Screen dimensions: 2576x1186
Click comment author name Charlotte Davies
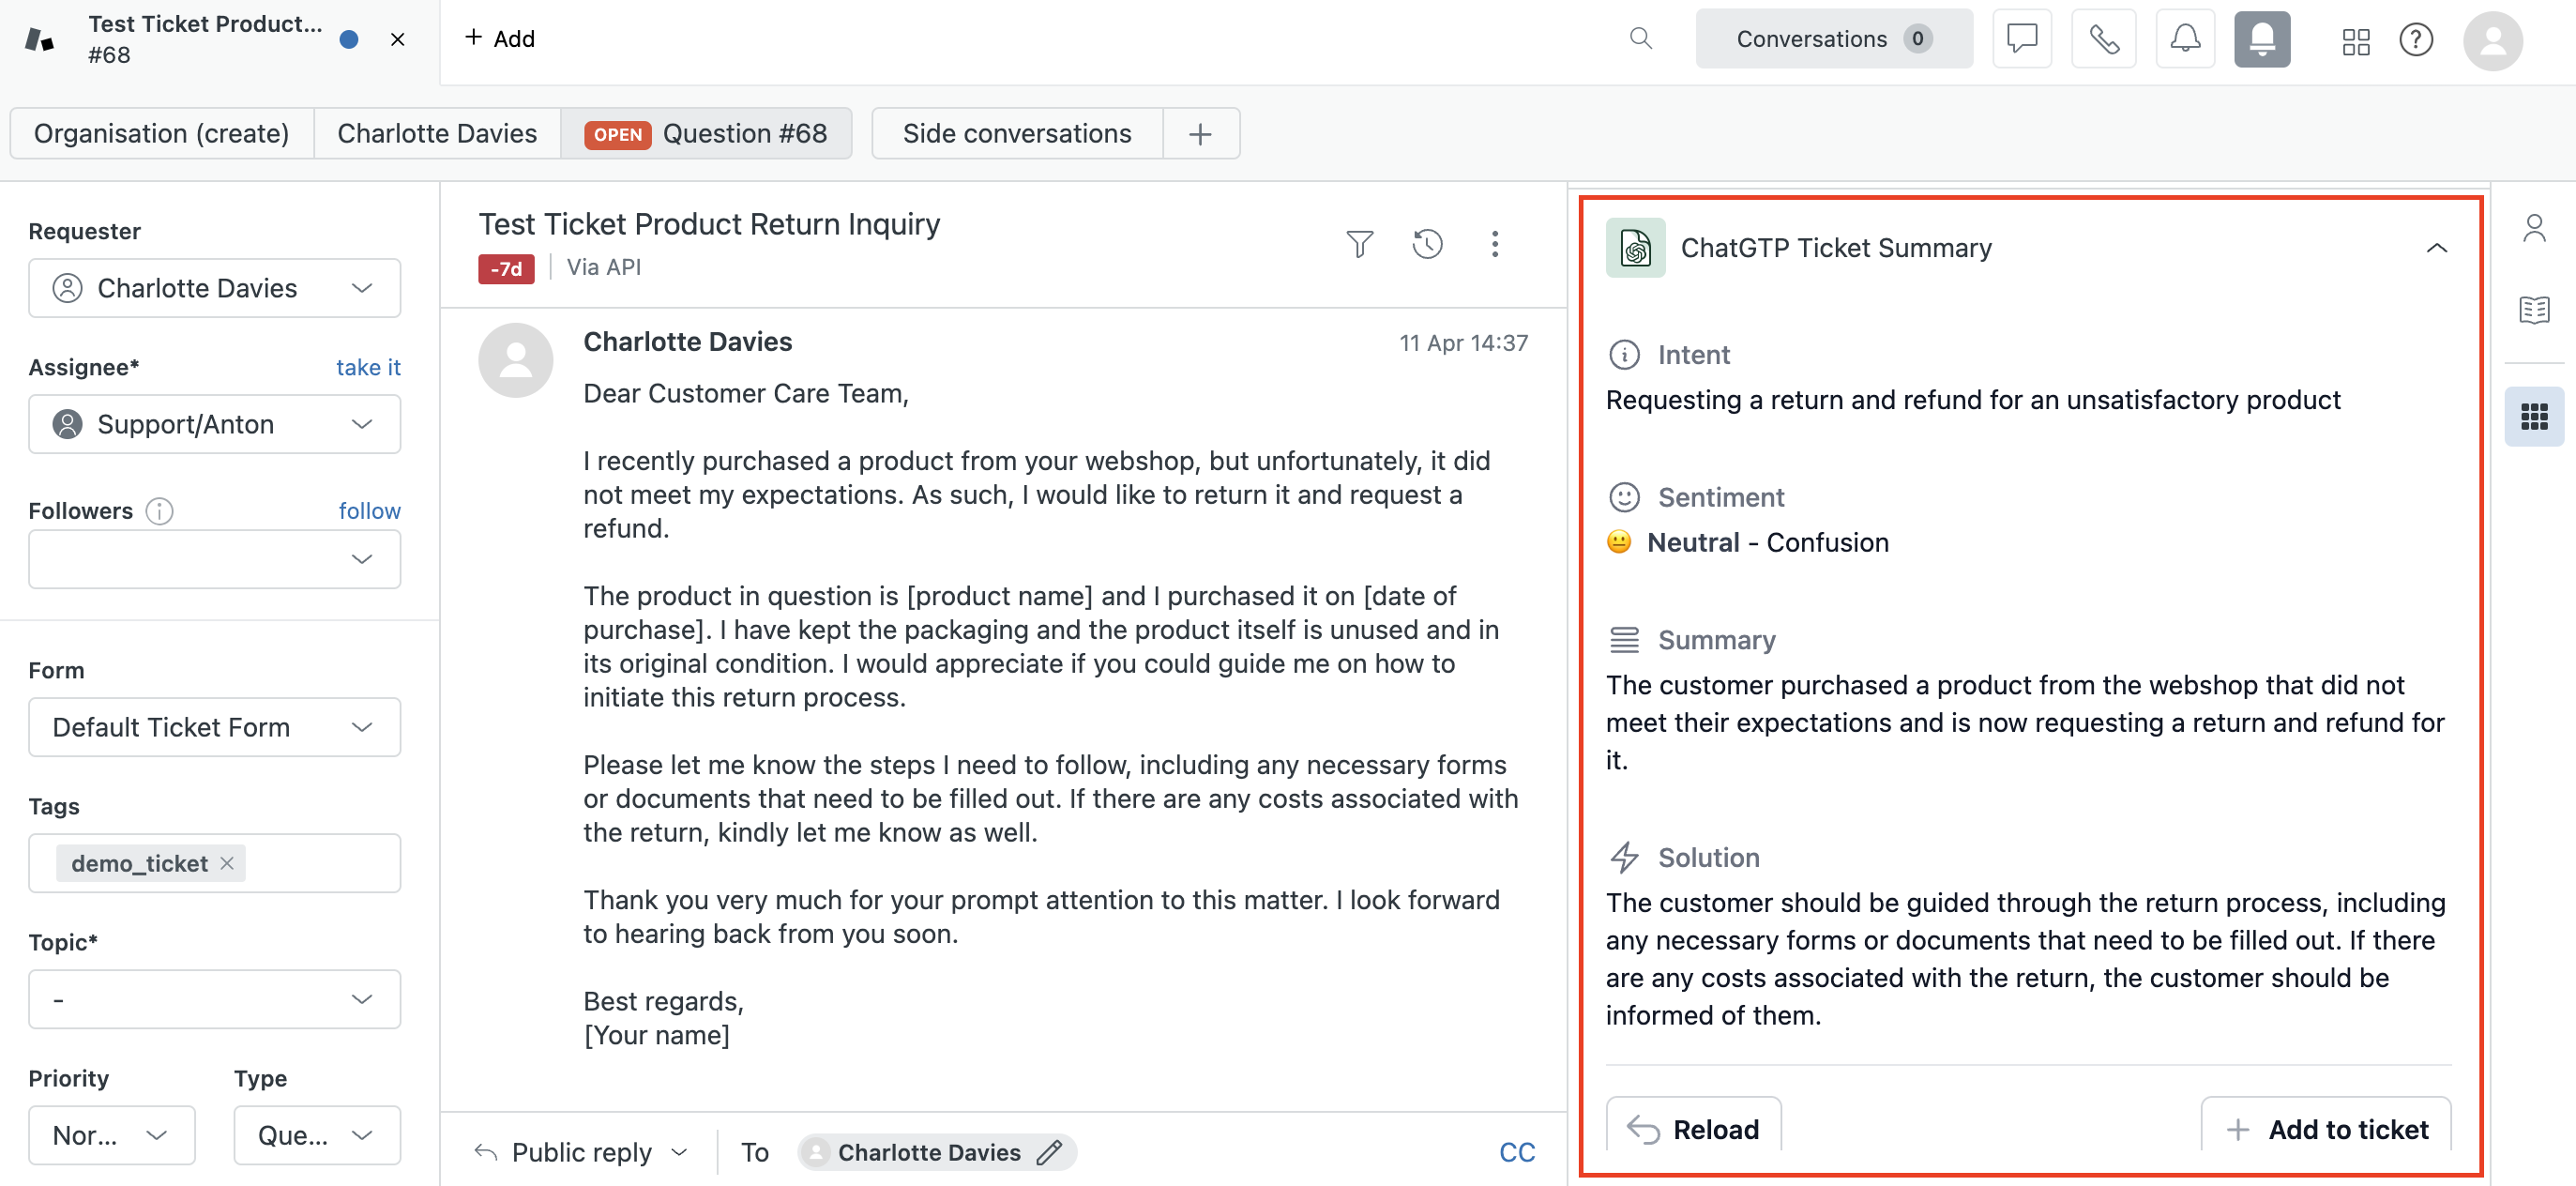[688, 342]
